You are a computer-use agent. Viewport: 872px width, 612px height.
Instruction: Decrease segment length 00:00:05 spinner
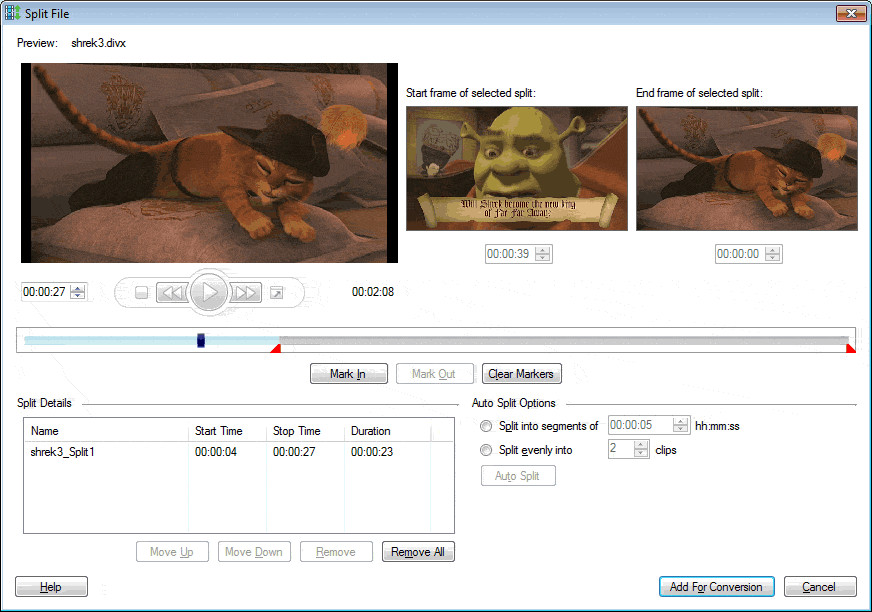[x=680, y=429]
